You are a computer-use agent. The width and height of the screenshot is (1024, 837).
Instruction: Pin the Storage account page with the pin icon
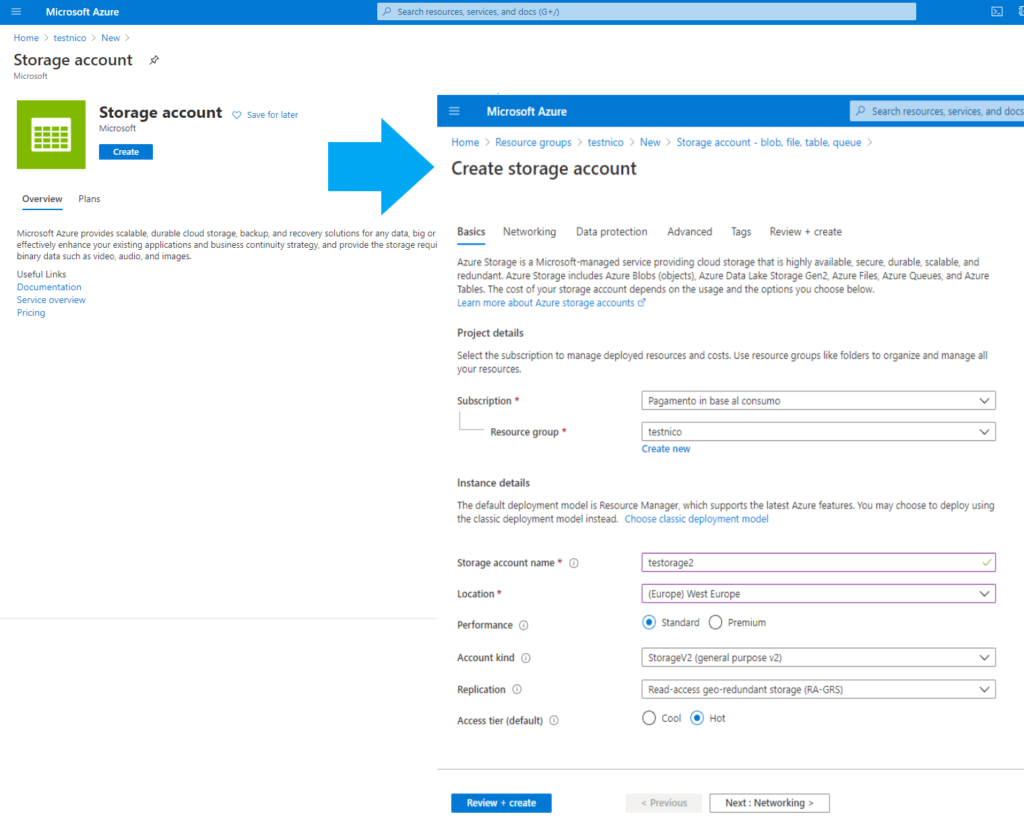[x=154, y=60]
